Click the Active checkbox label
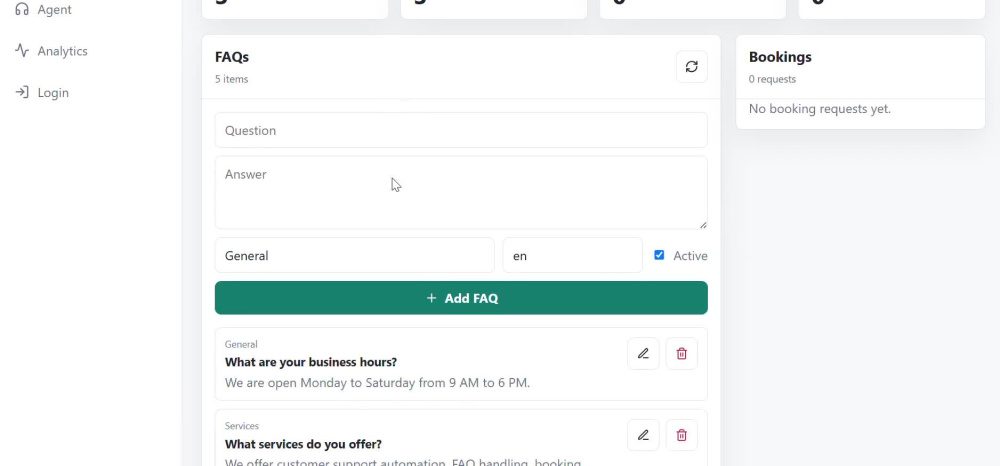Screen dimensions: 1000x466 pyautogui.click(x=690, y=256)
